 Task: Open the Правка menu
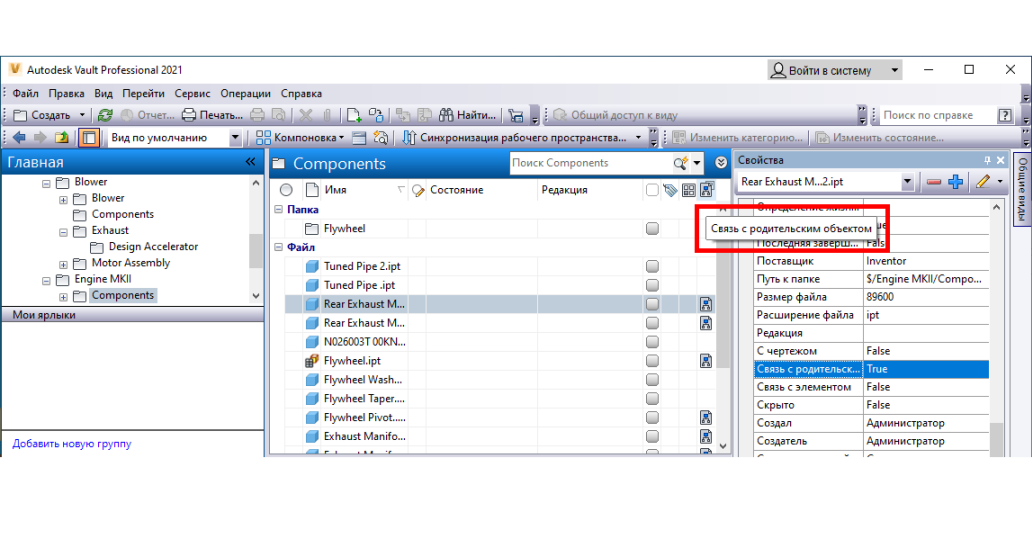(66, 93)
